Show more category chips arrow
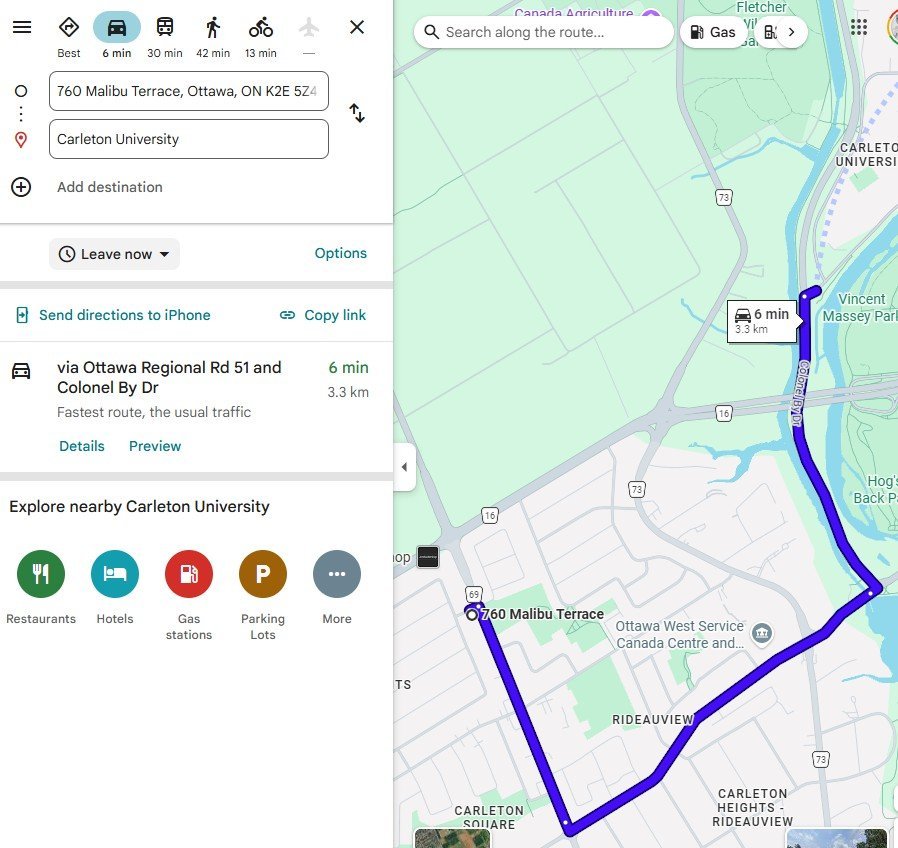 pos(791,32)
